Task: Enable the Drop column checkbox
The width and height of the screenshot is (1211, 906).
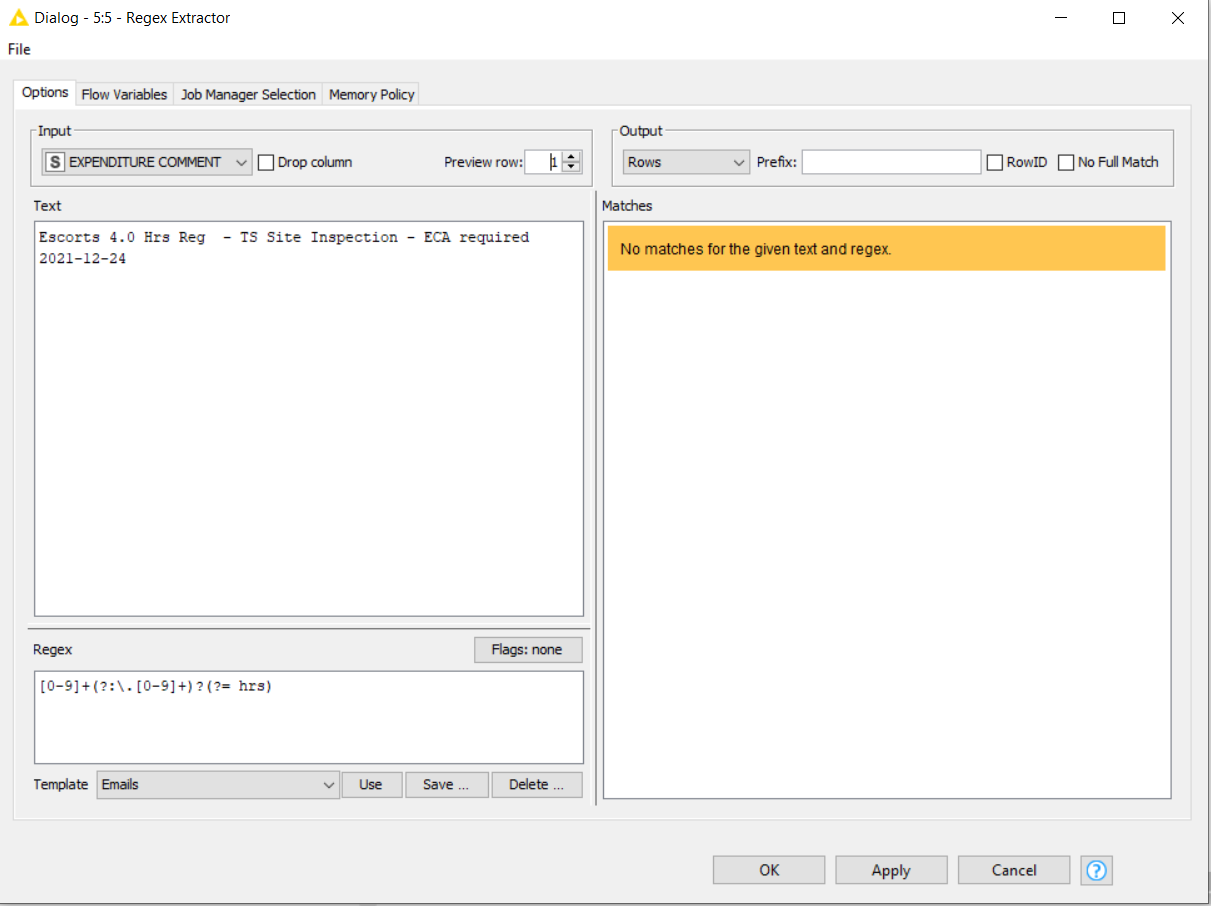Action: (266, 162)
